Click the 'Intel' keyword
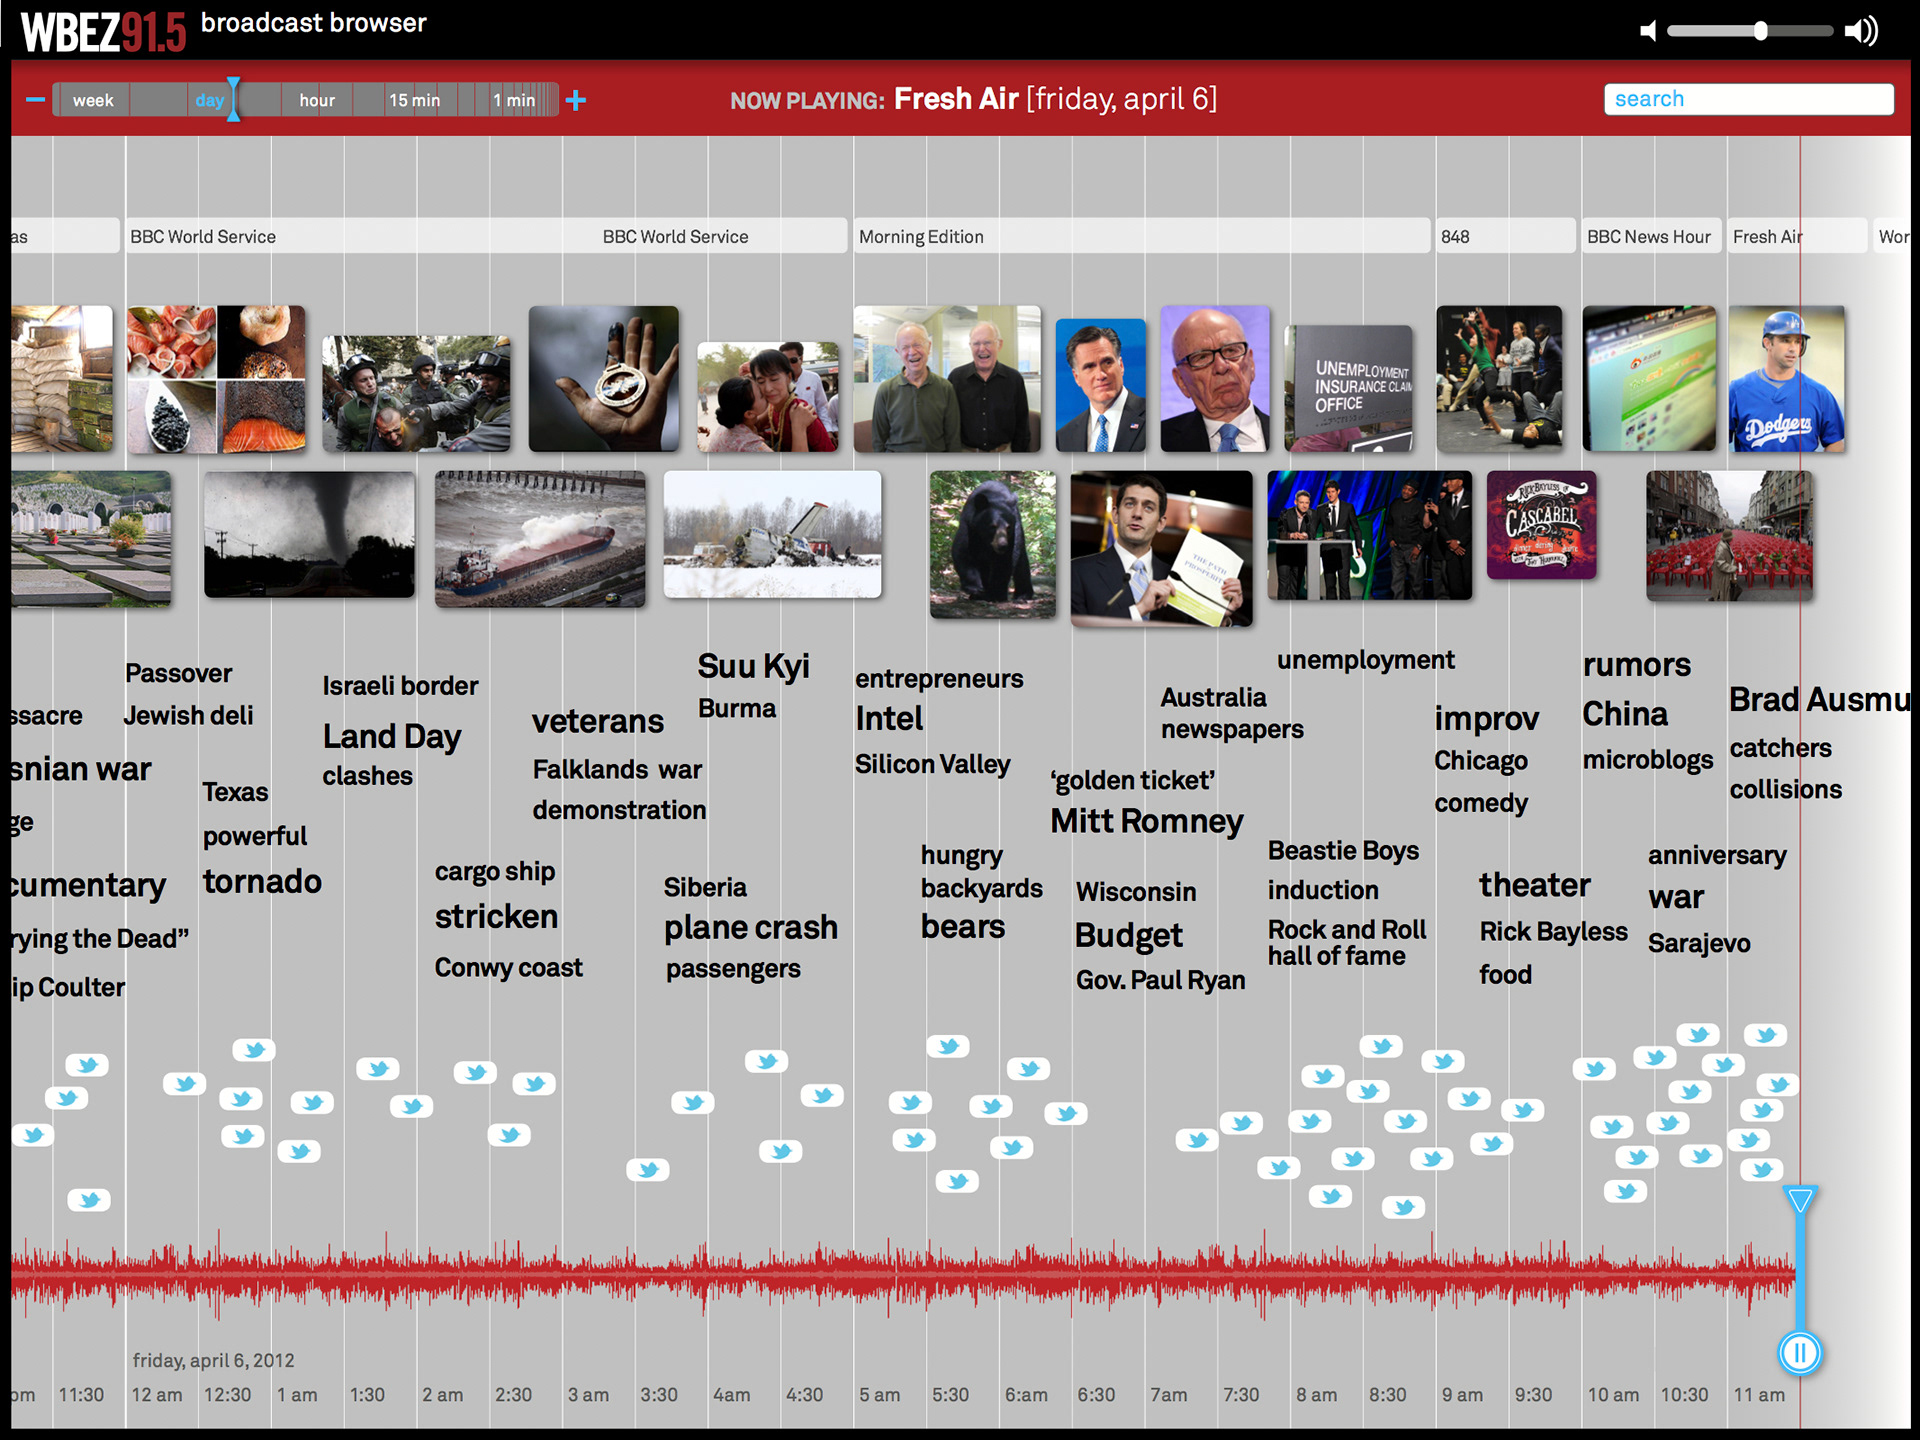This screenshot has width=1920, height=1440. point(889,719)
